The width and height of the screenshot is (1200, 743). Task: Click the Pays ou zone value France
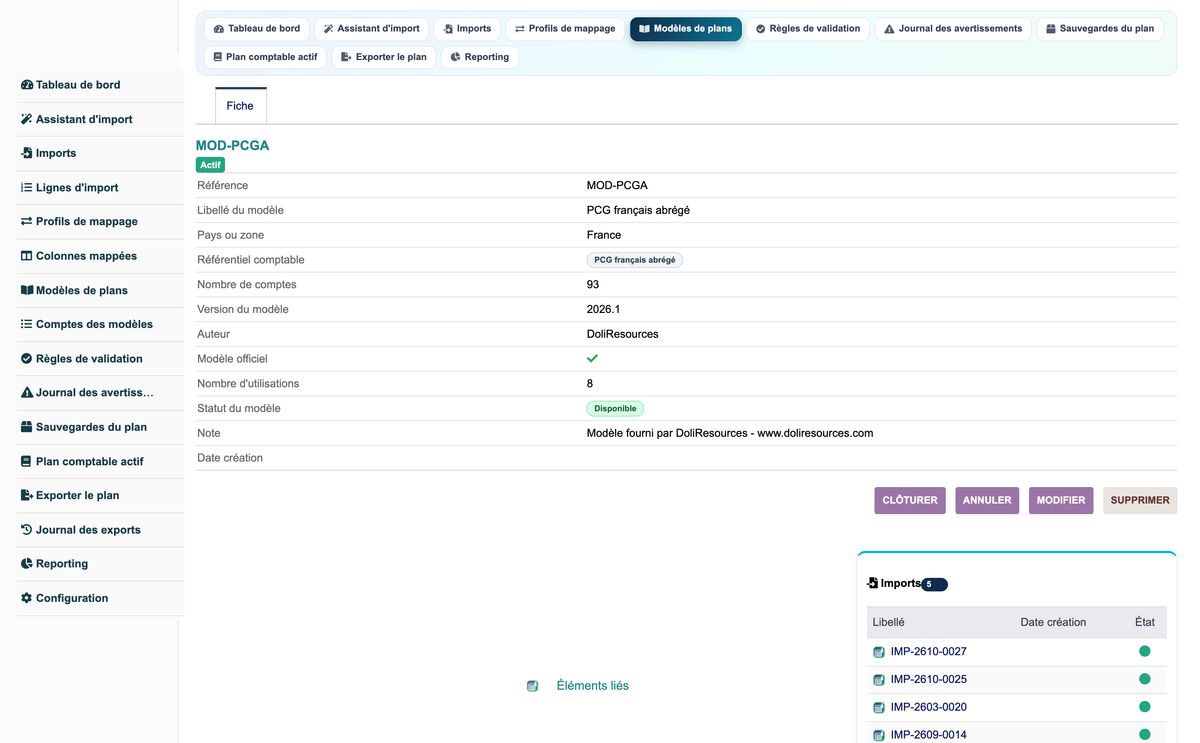point(604,235)
